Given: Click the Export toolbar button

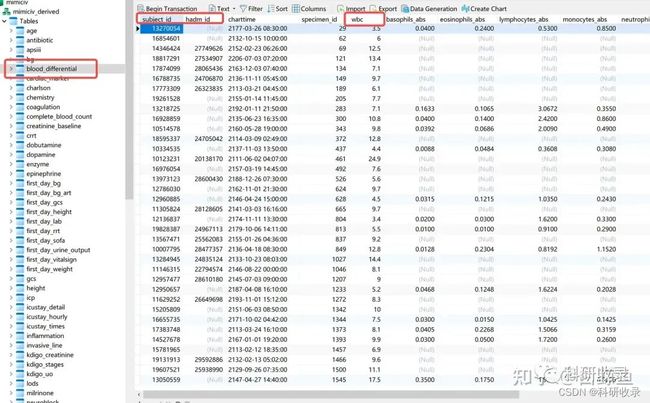Looking at the screenshot, I should click(x=383, y=9).
